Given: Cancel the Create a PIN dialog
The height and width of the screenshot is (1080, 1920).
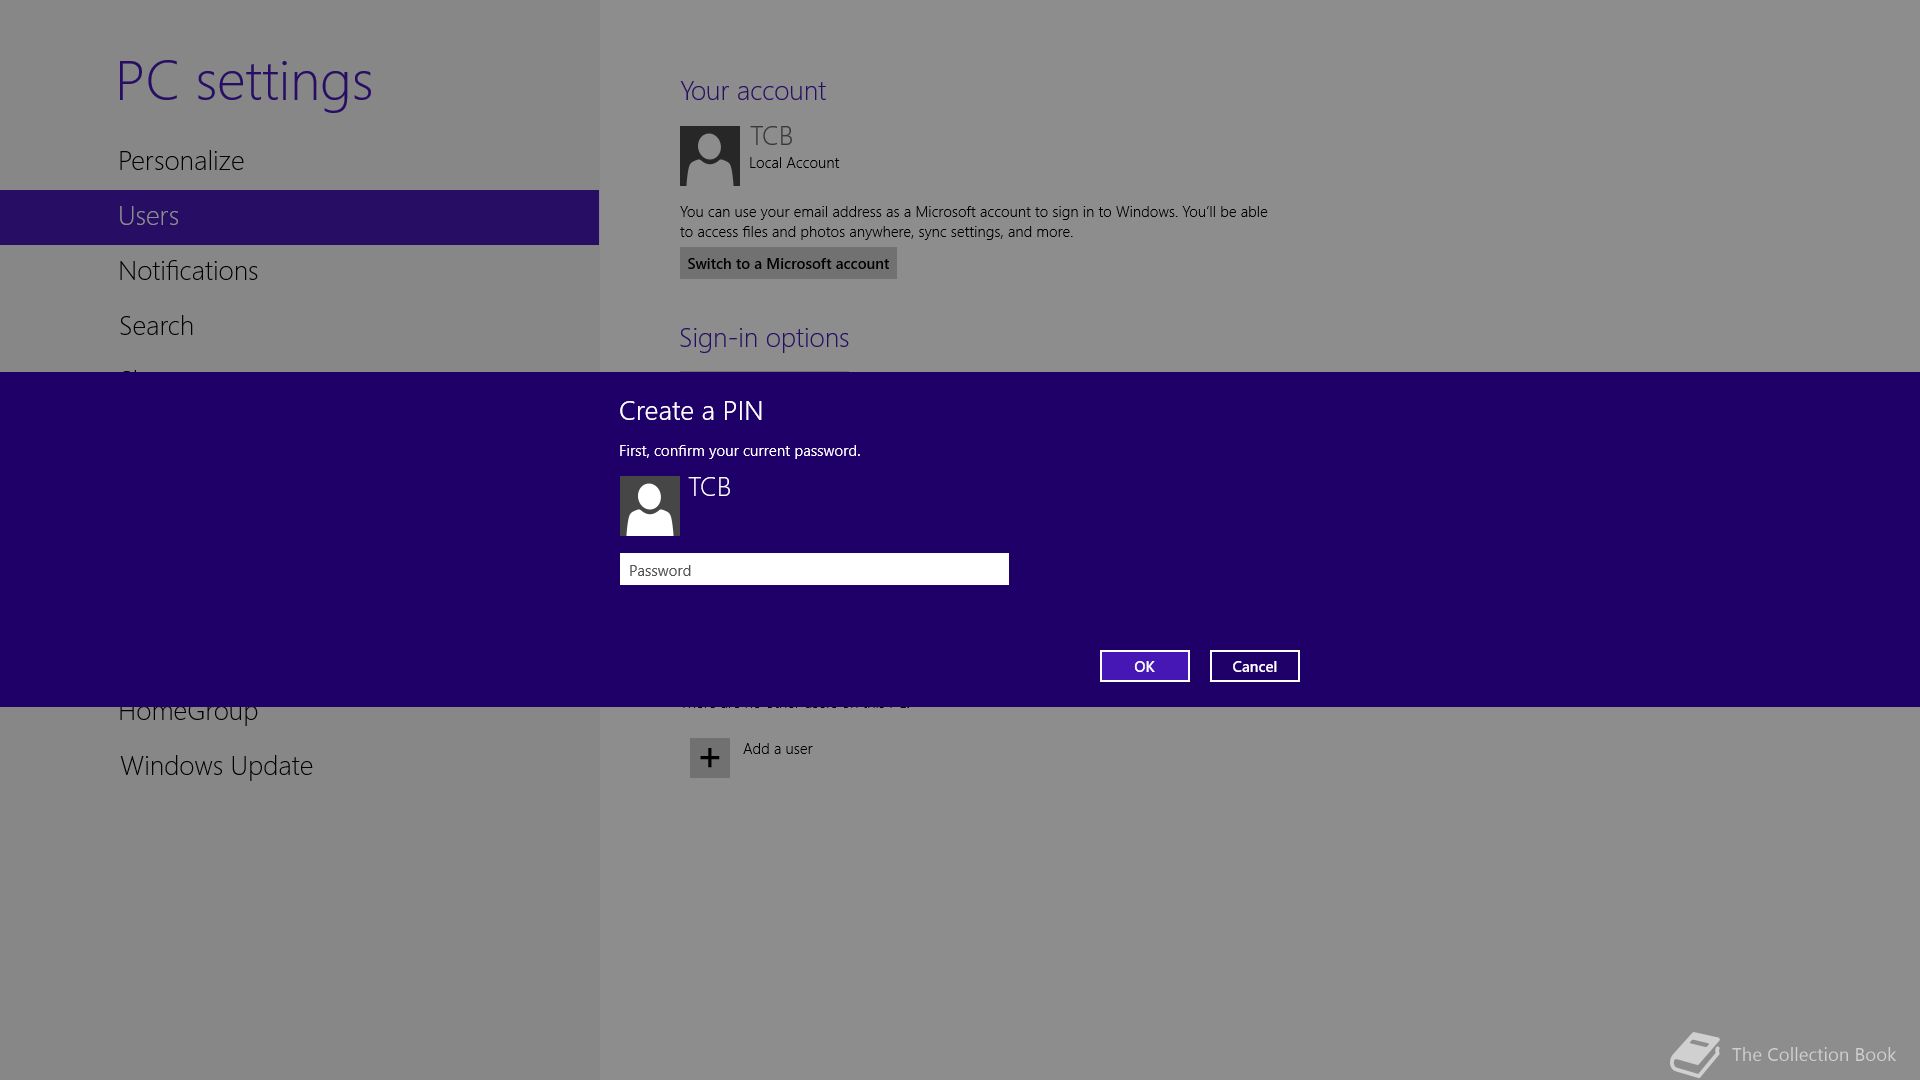Looking at the screenshot, I should (1254, 666).
